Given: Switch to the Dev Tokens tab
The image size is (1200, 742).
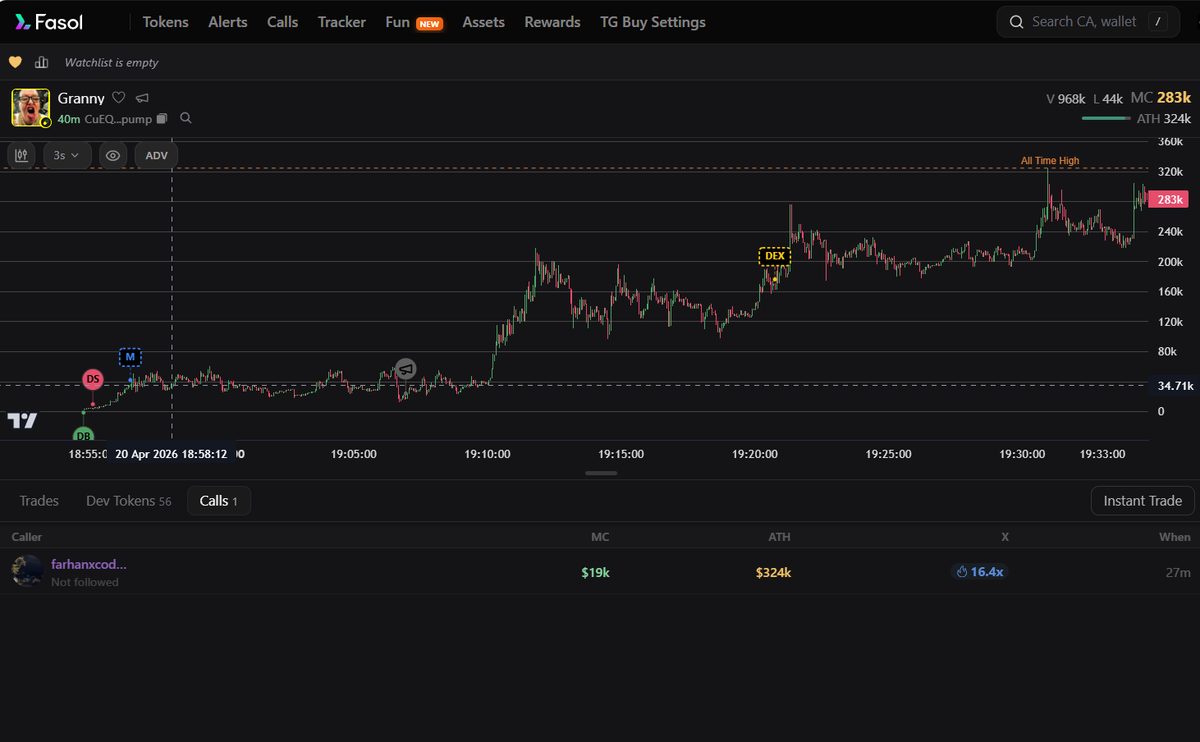Looking at the screenshot, I should pyautogui.click(x=129, y=501).
